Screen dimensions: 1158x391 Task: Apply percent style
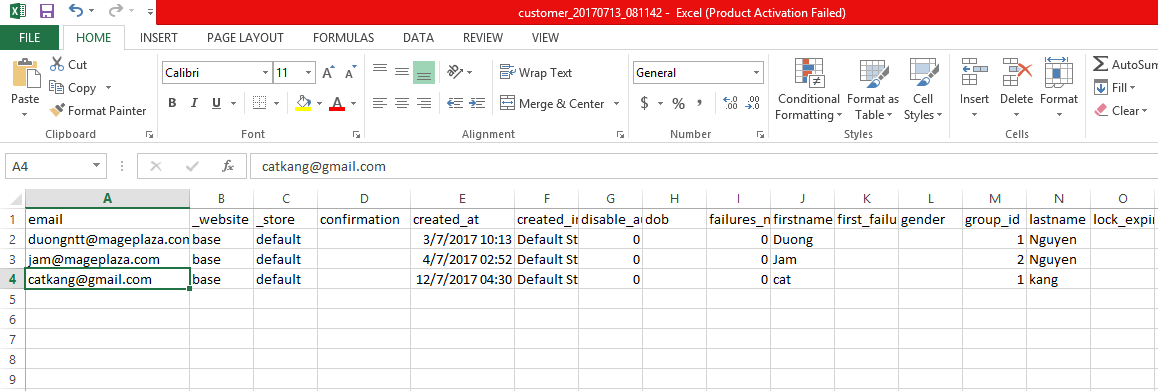(x=678, y=103)
